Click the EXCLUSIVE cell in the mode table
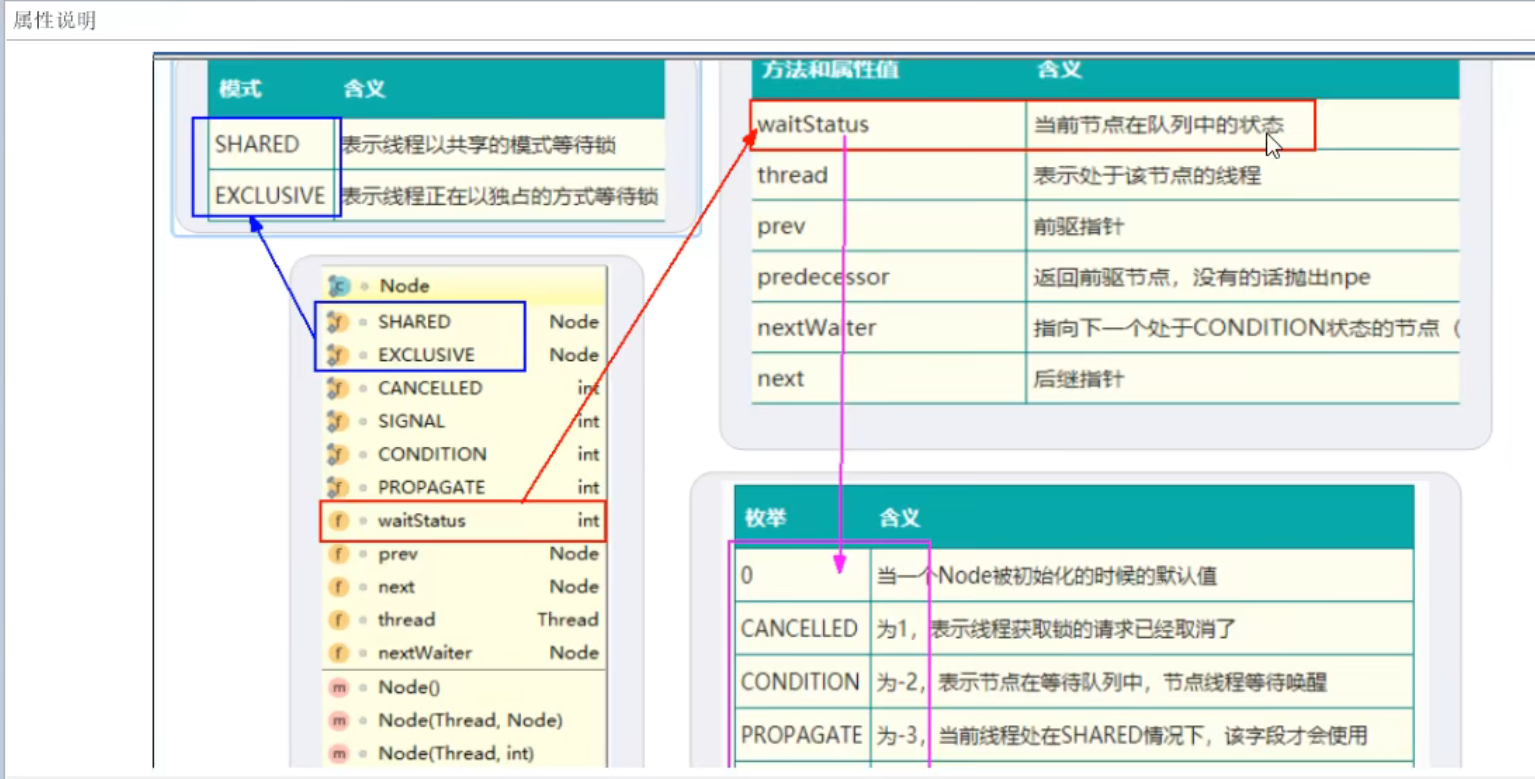Screen dimensions: 1535x779 pos(270,196)
